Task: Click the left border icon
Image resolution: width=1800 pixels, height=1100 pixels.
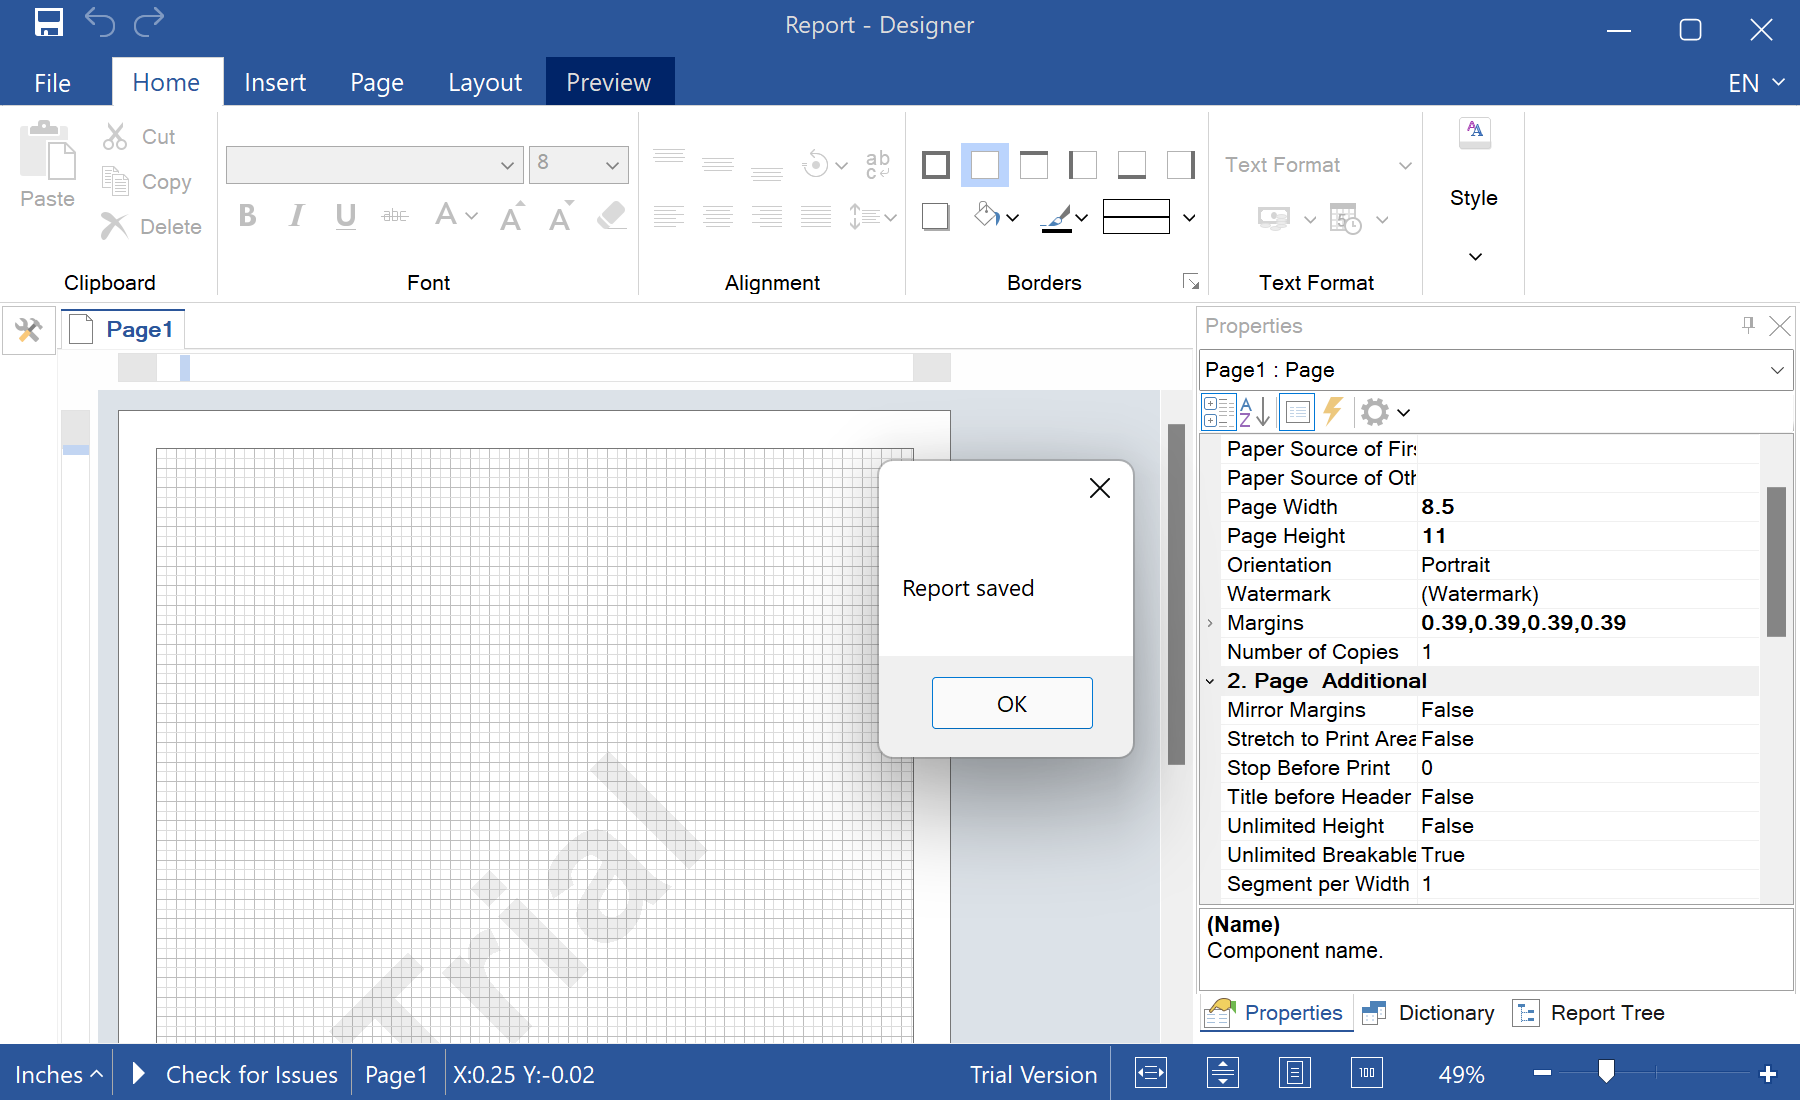Action: click(1083, 165)
